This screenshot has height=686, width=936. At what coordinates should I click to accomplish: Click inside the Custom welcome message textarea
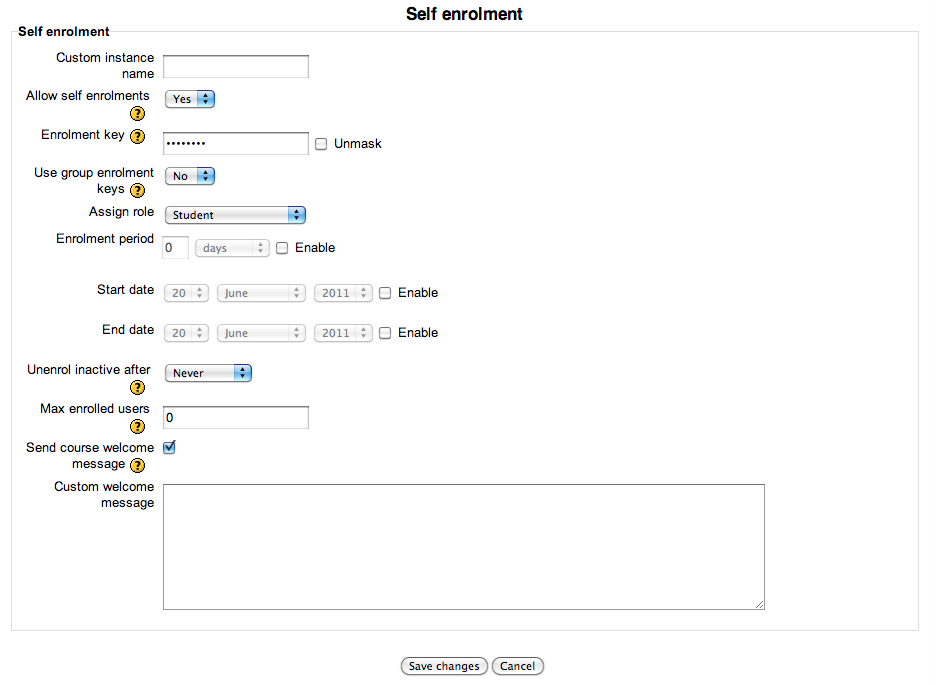pyautogui.click(x=464, y=547)
